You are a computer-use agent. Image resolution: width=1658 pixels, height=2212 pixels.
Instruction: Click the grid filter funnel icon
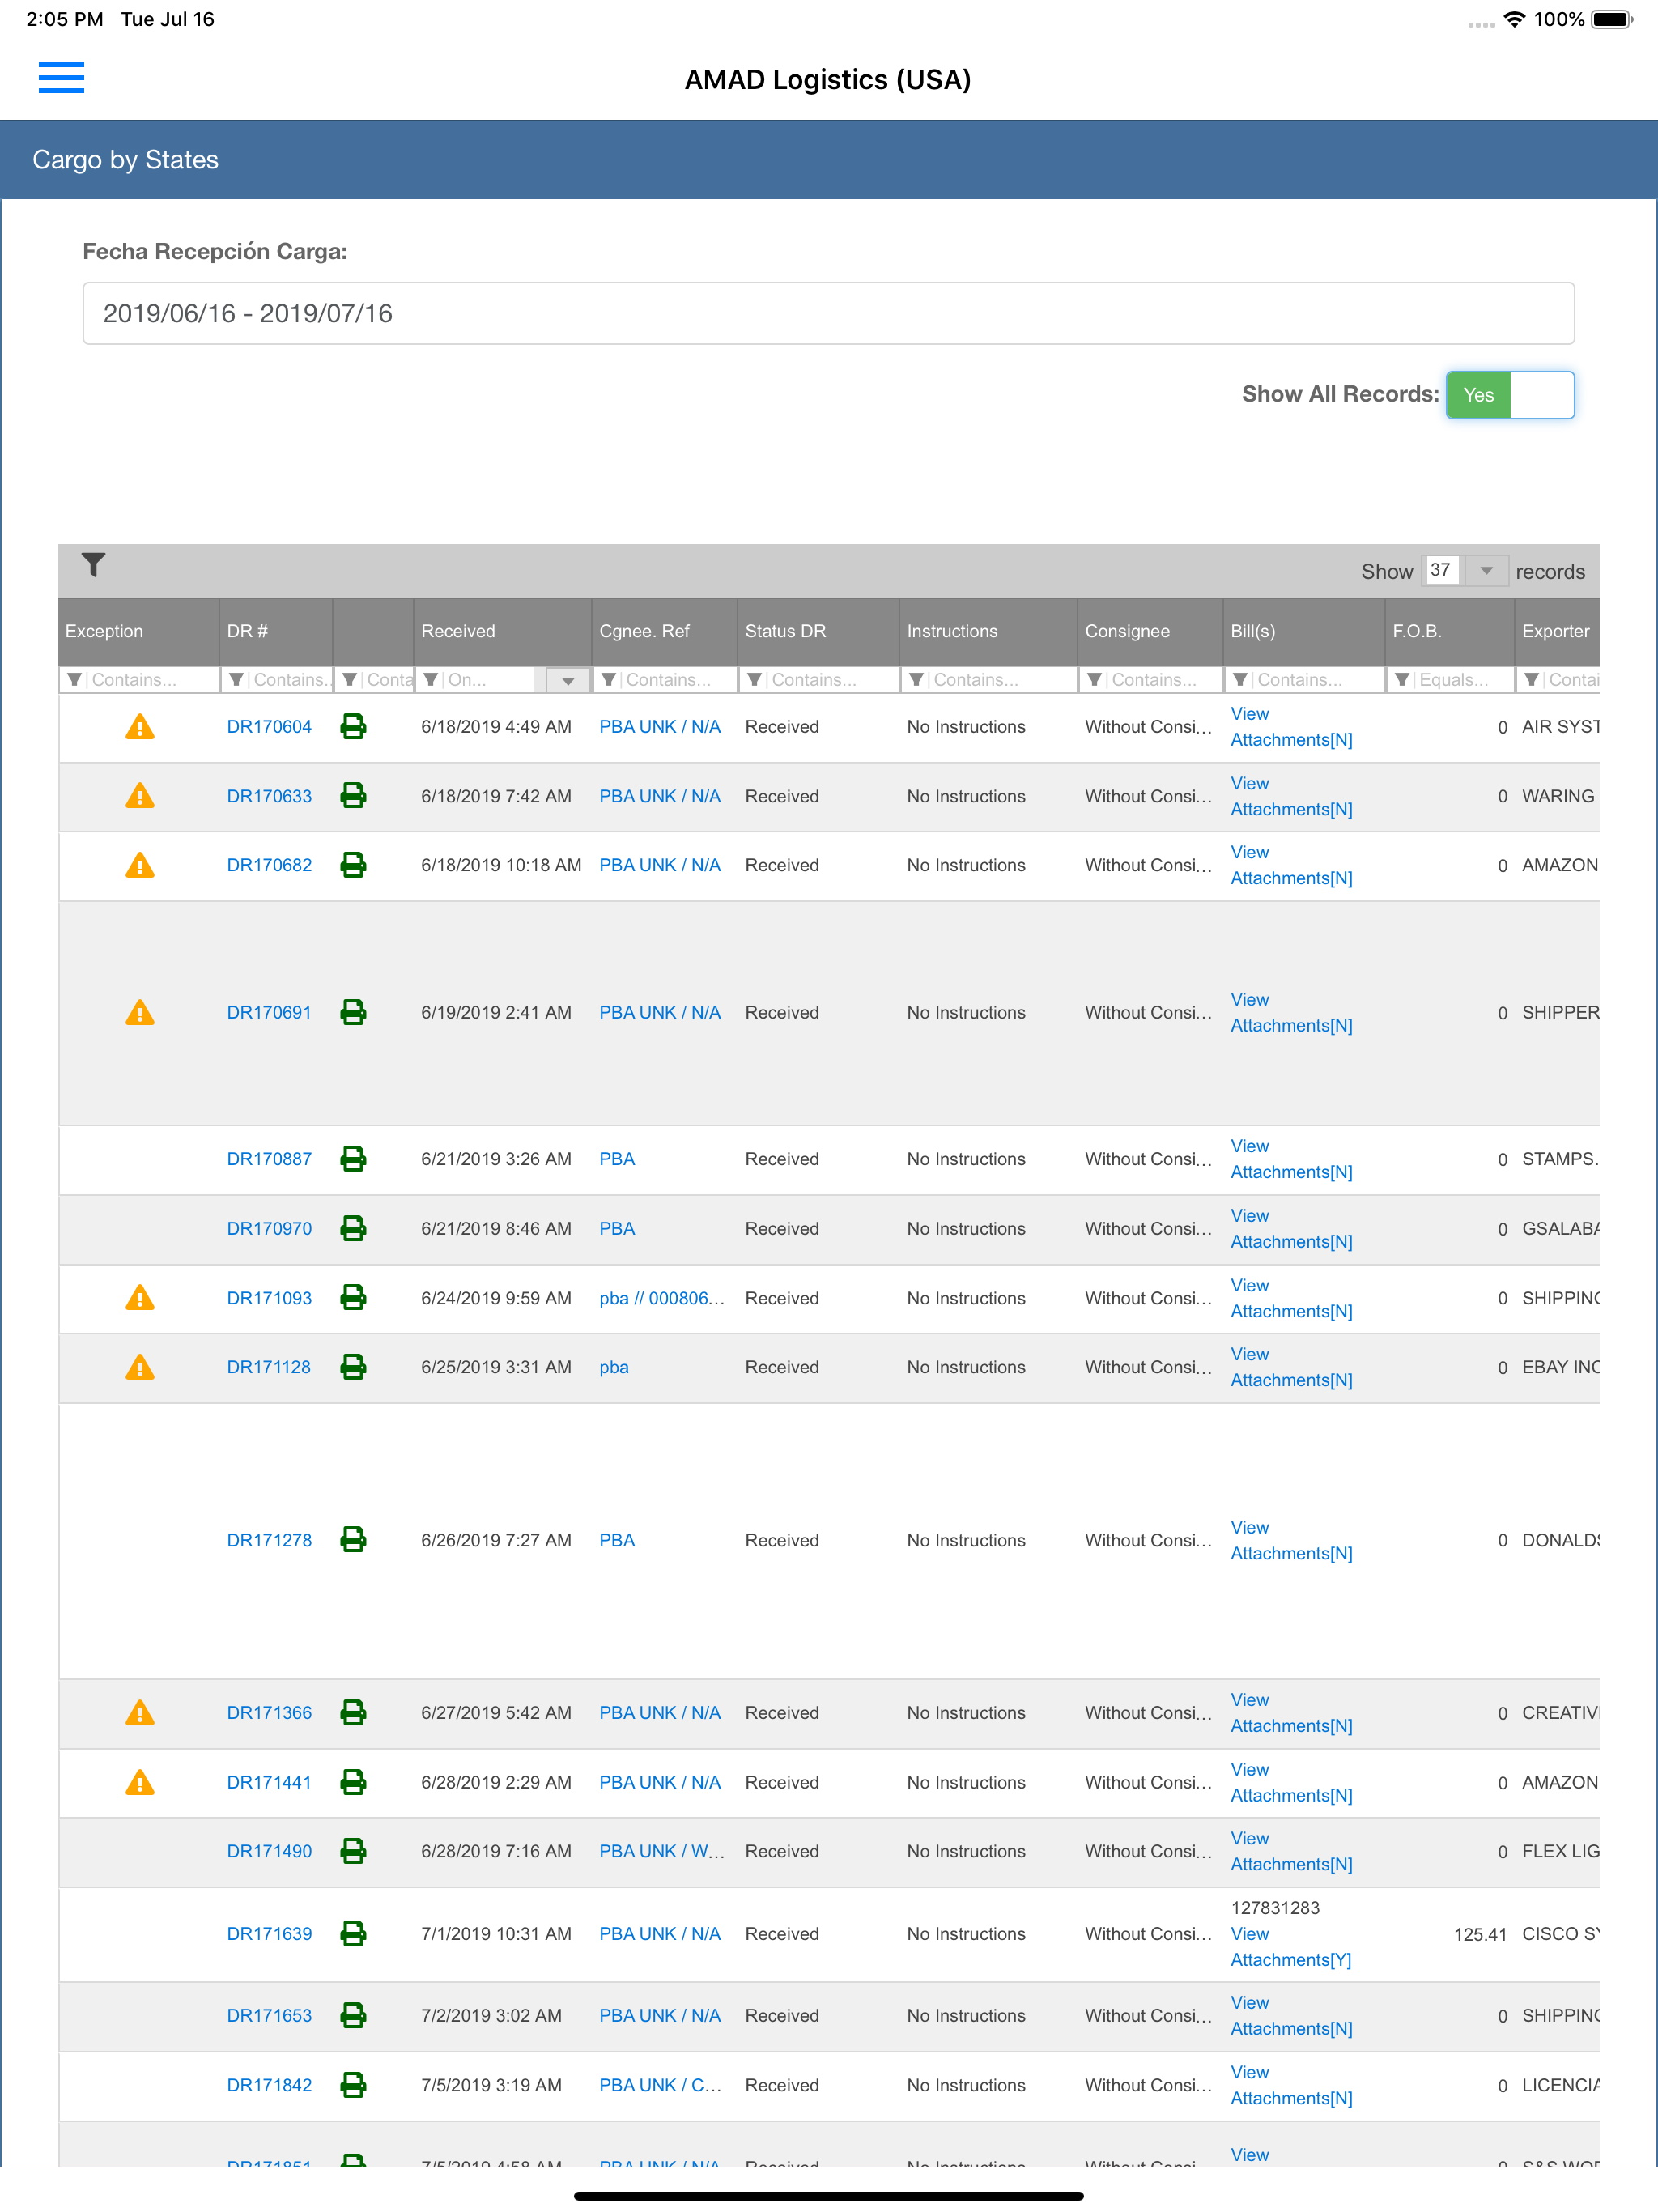pos(93,565)
